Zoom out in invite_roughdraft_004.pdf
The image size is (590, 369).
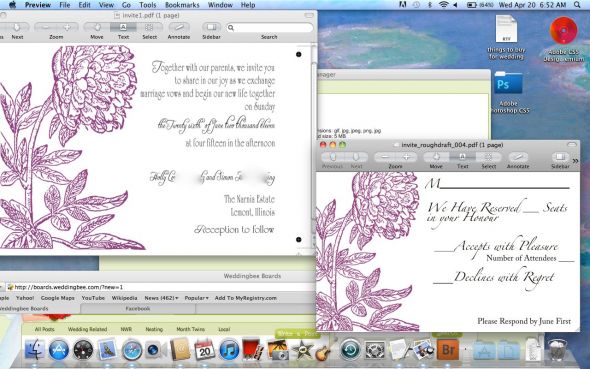point(385,157)
